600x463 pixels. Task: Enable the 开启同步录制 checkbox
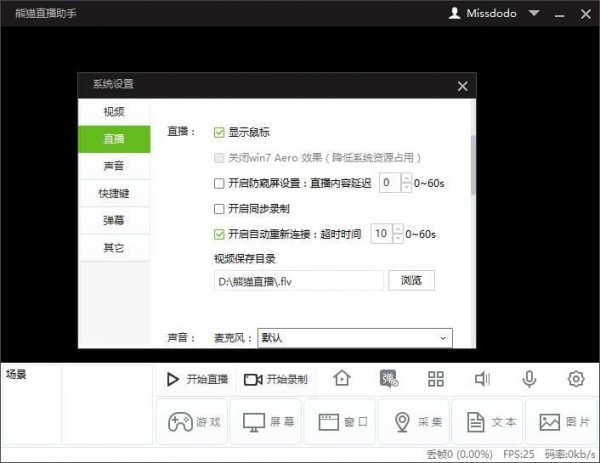point(220,209)
